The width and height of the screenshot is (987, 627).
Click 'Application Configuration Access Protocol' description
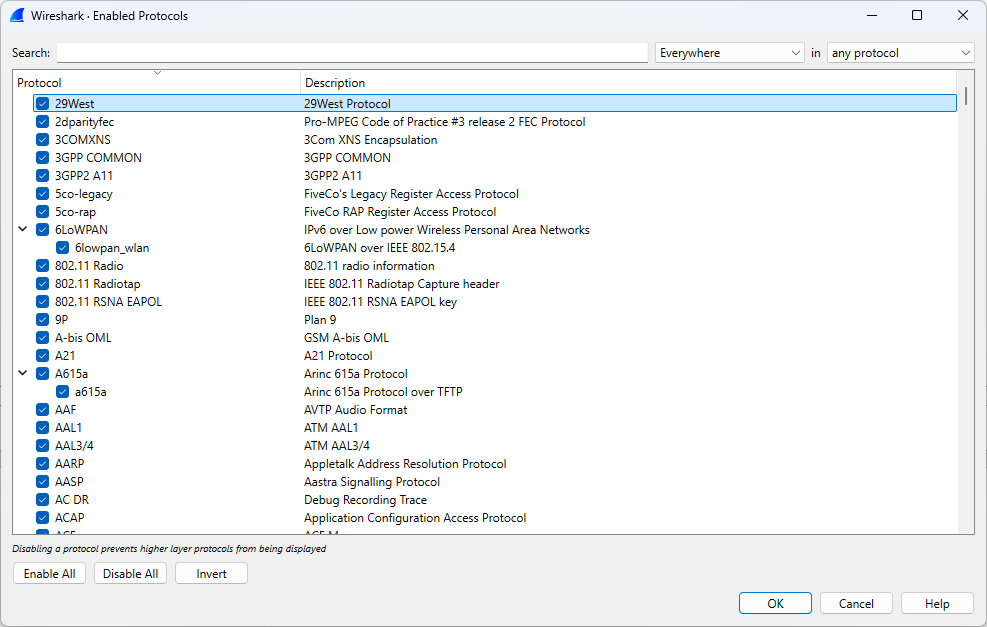tap(415, 517)
